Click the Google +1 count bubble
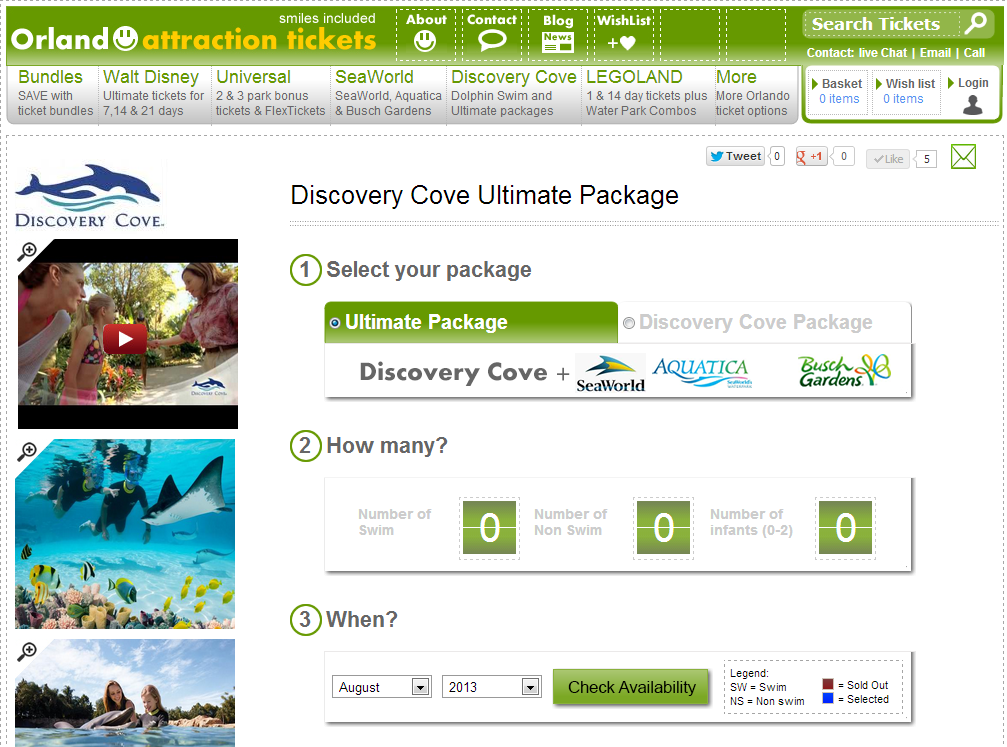The image size is (1007, 747). point(843,156)
